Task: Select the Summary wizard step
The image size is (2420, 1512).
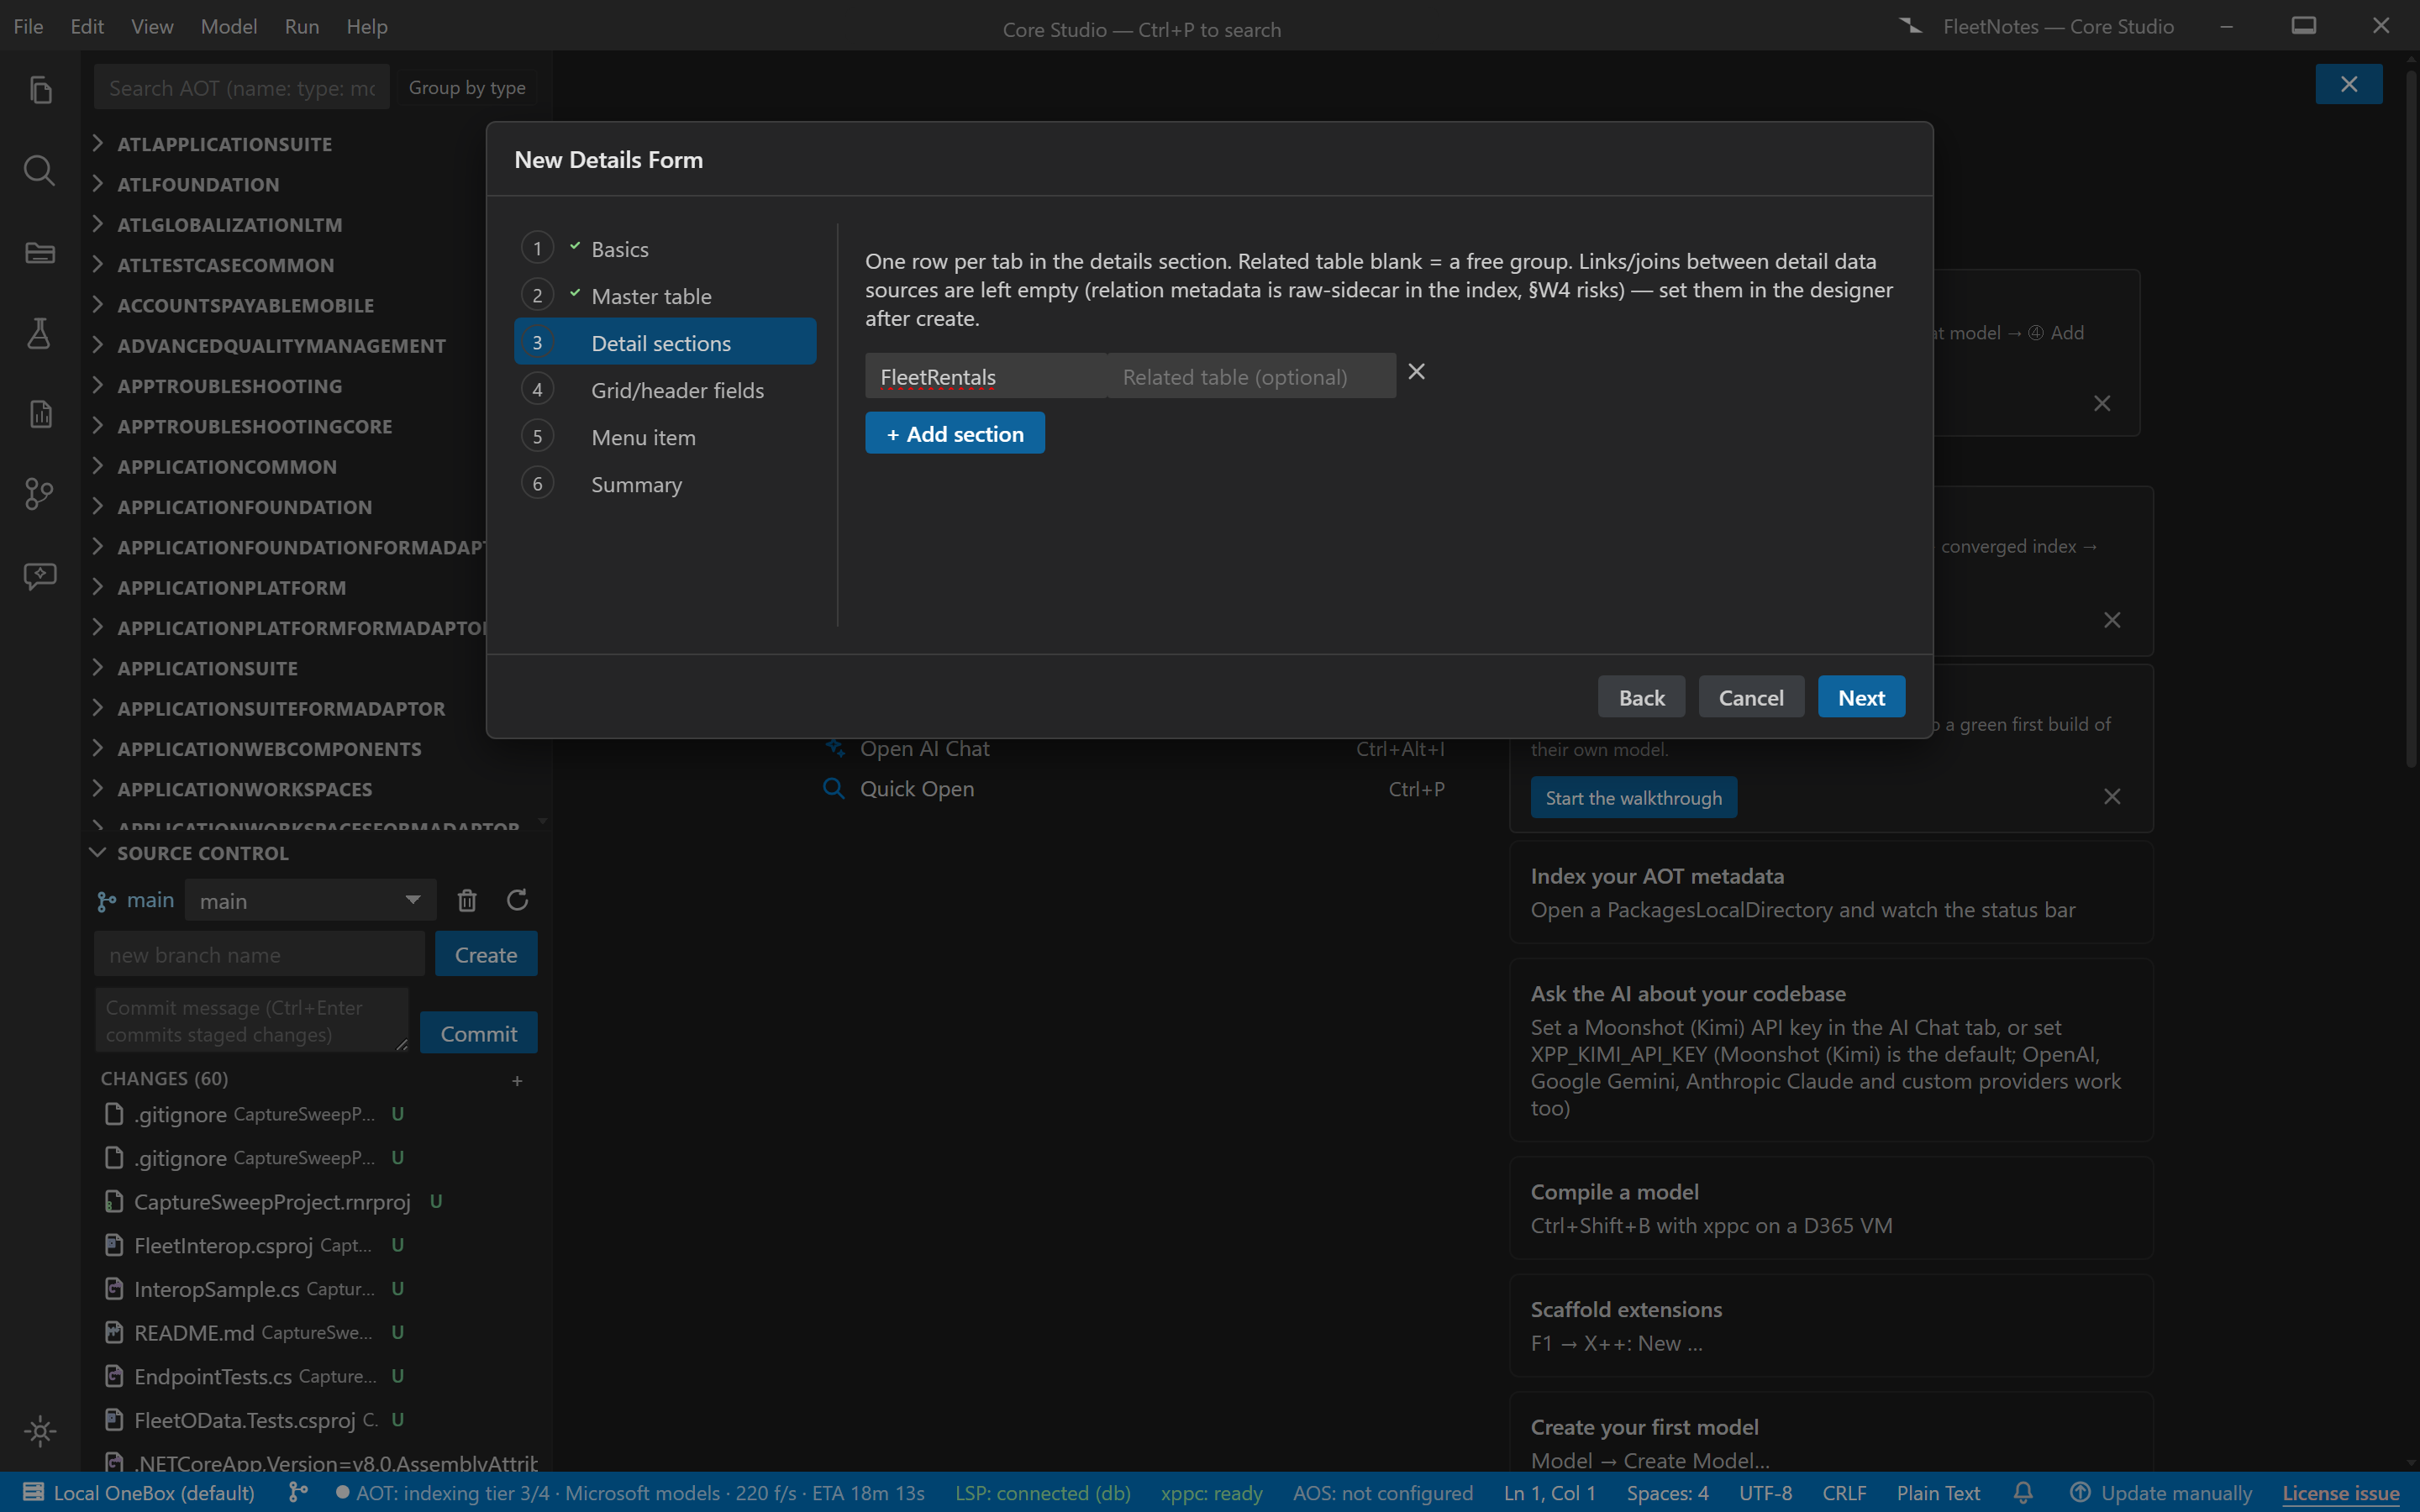Action: [x=665, y=484]
